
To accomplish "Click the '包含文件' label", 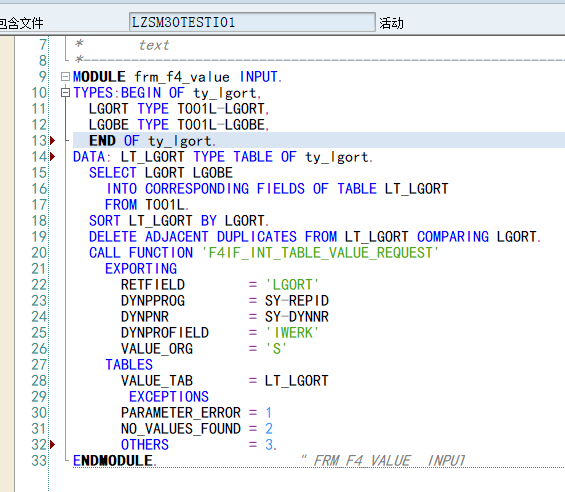I will (22, 23).
